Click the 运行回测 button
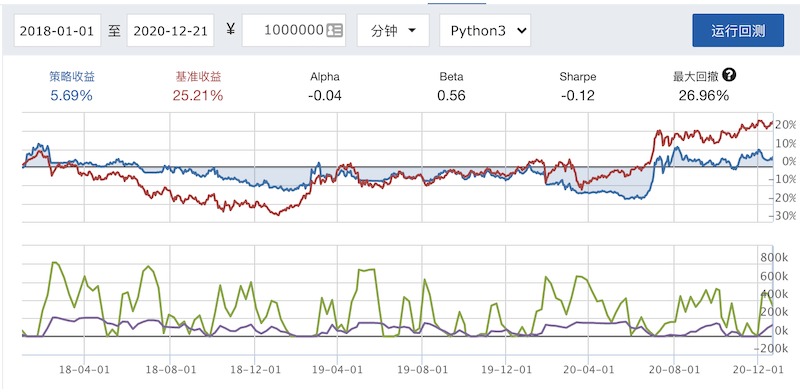Screen dimensions: 800x389 pos(738,31)
